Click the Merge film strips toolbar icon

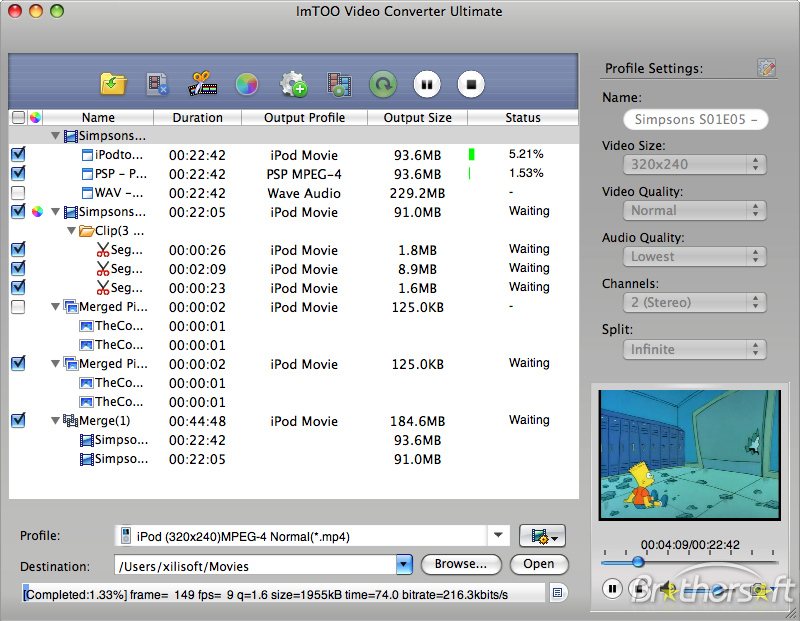click(339, 84)
